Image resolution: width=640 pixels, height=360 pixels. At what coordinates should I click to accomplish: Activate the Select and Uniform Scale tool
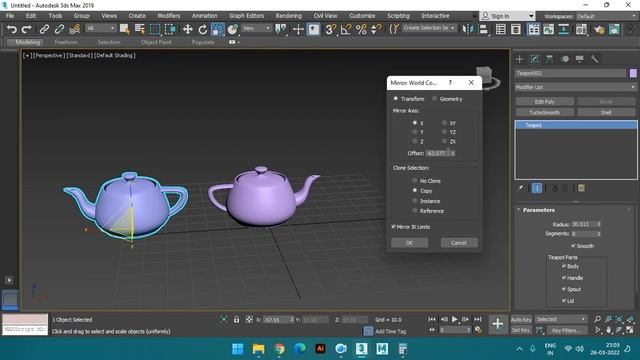tap(218, 29)
